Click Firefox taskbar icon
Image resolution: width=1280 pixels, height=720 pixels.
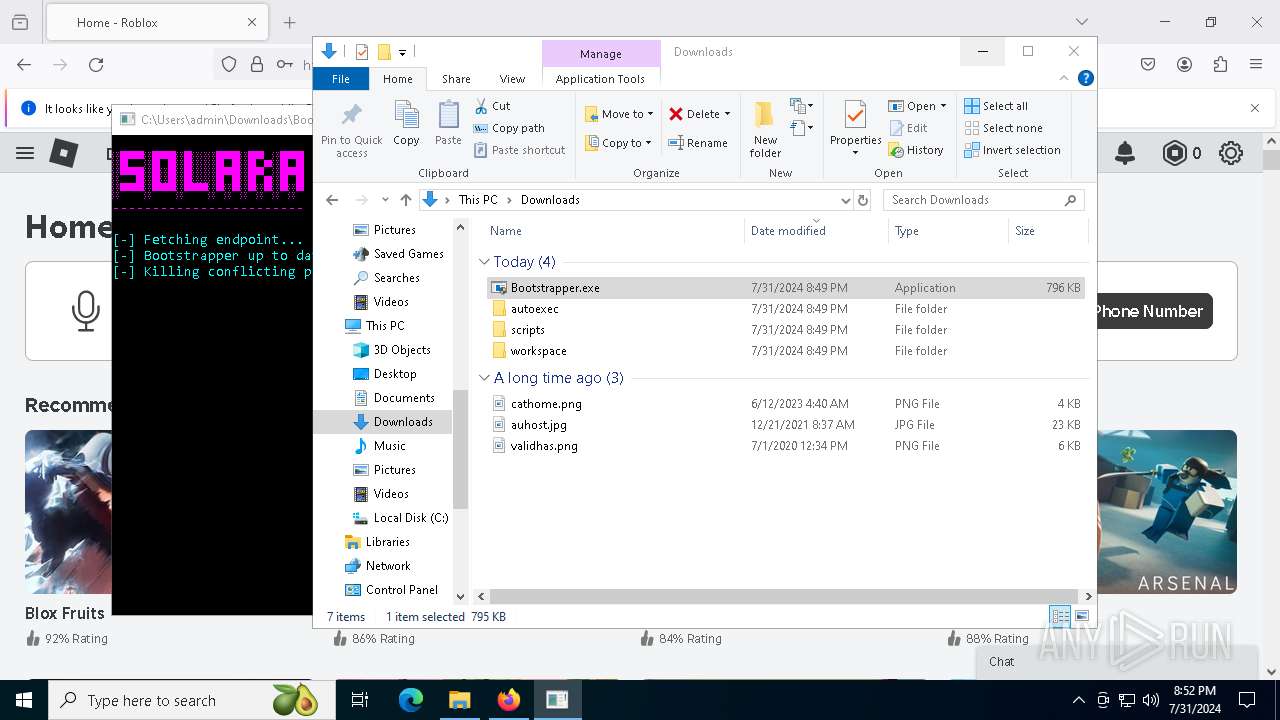(508, 700)
